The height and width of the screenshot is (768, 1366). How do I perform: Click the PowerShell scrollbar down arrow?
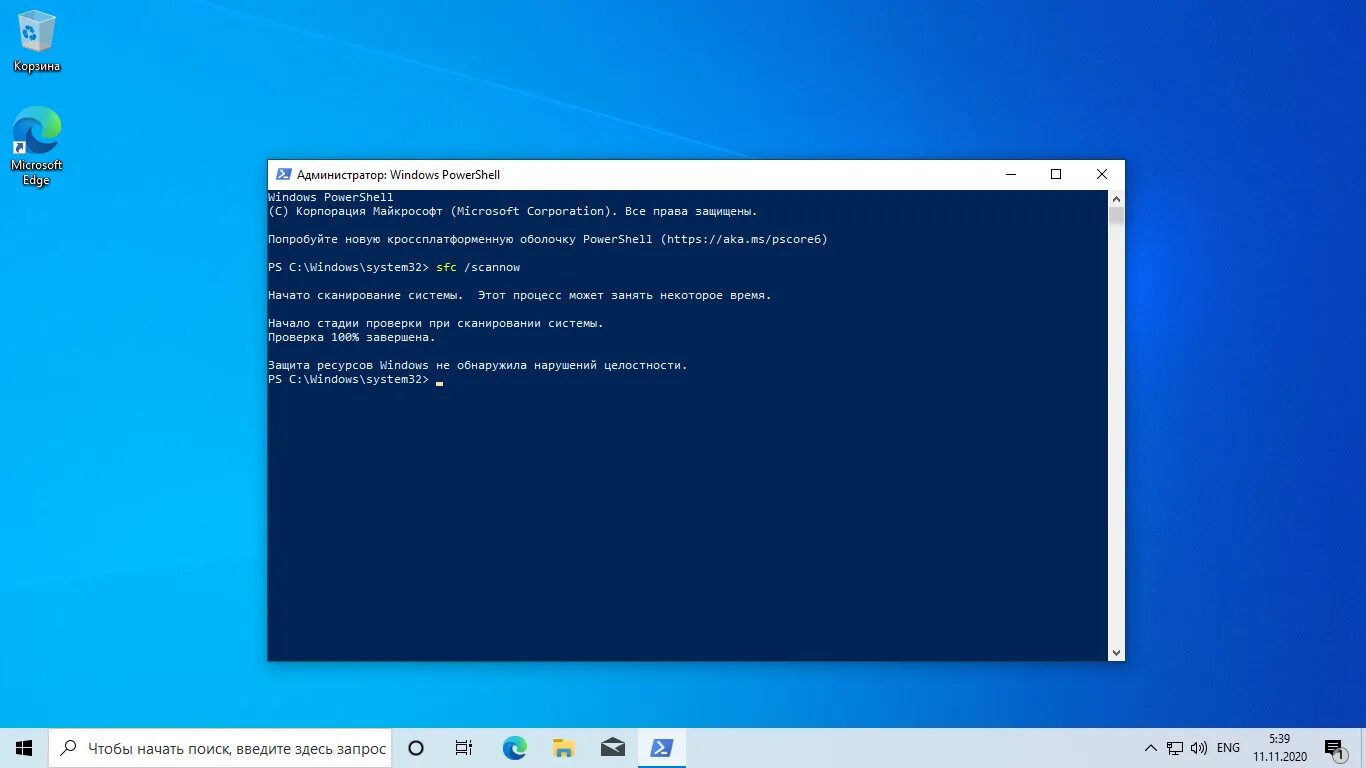pos(1116,653)
